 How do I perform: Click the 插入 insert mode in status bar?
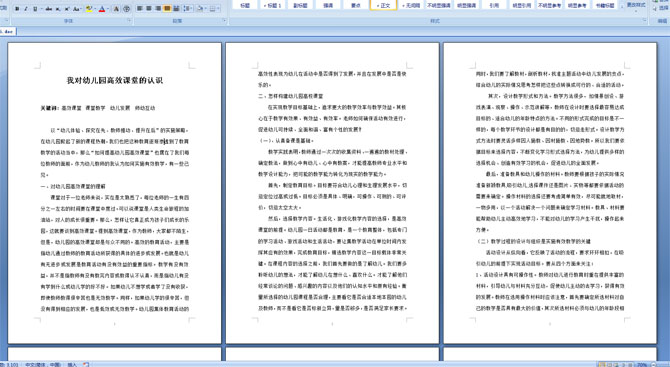(x=72, y=364)
